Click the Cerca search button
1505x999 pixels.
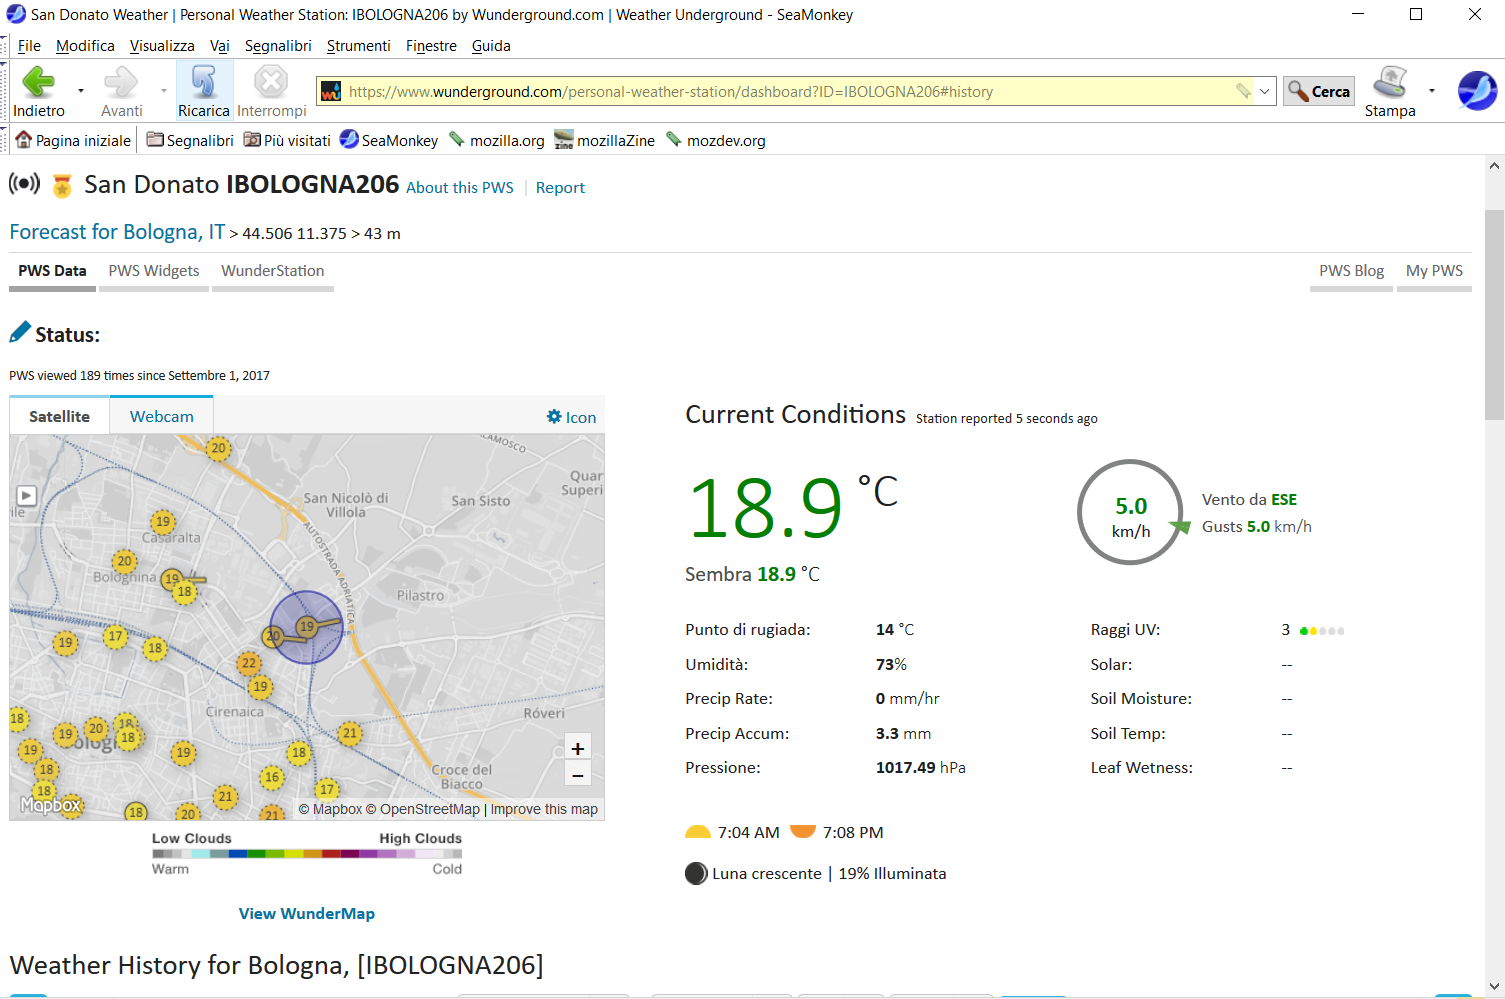tap(1319, 91)
